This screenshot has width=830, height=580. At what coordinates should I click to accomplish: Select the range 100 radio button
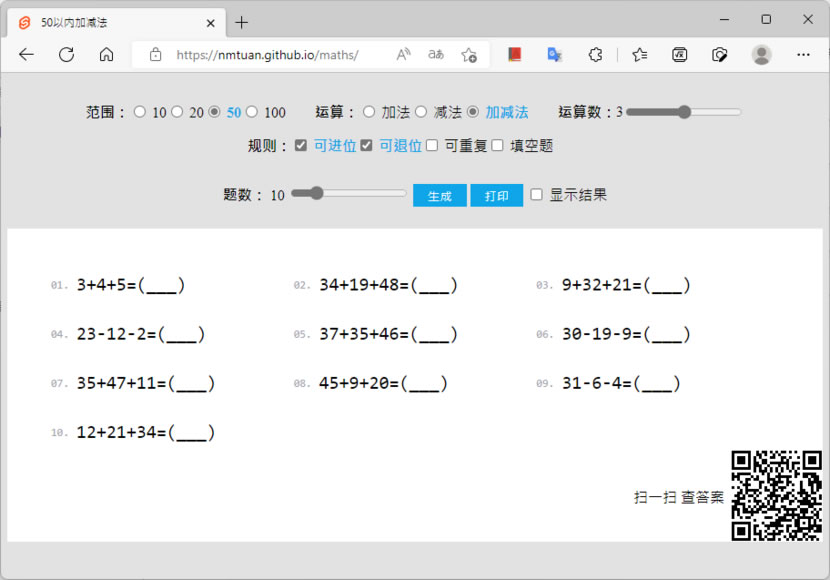pos(252,112)
